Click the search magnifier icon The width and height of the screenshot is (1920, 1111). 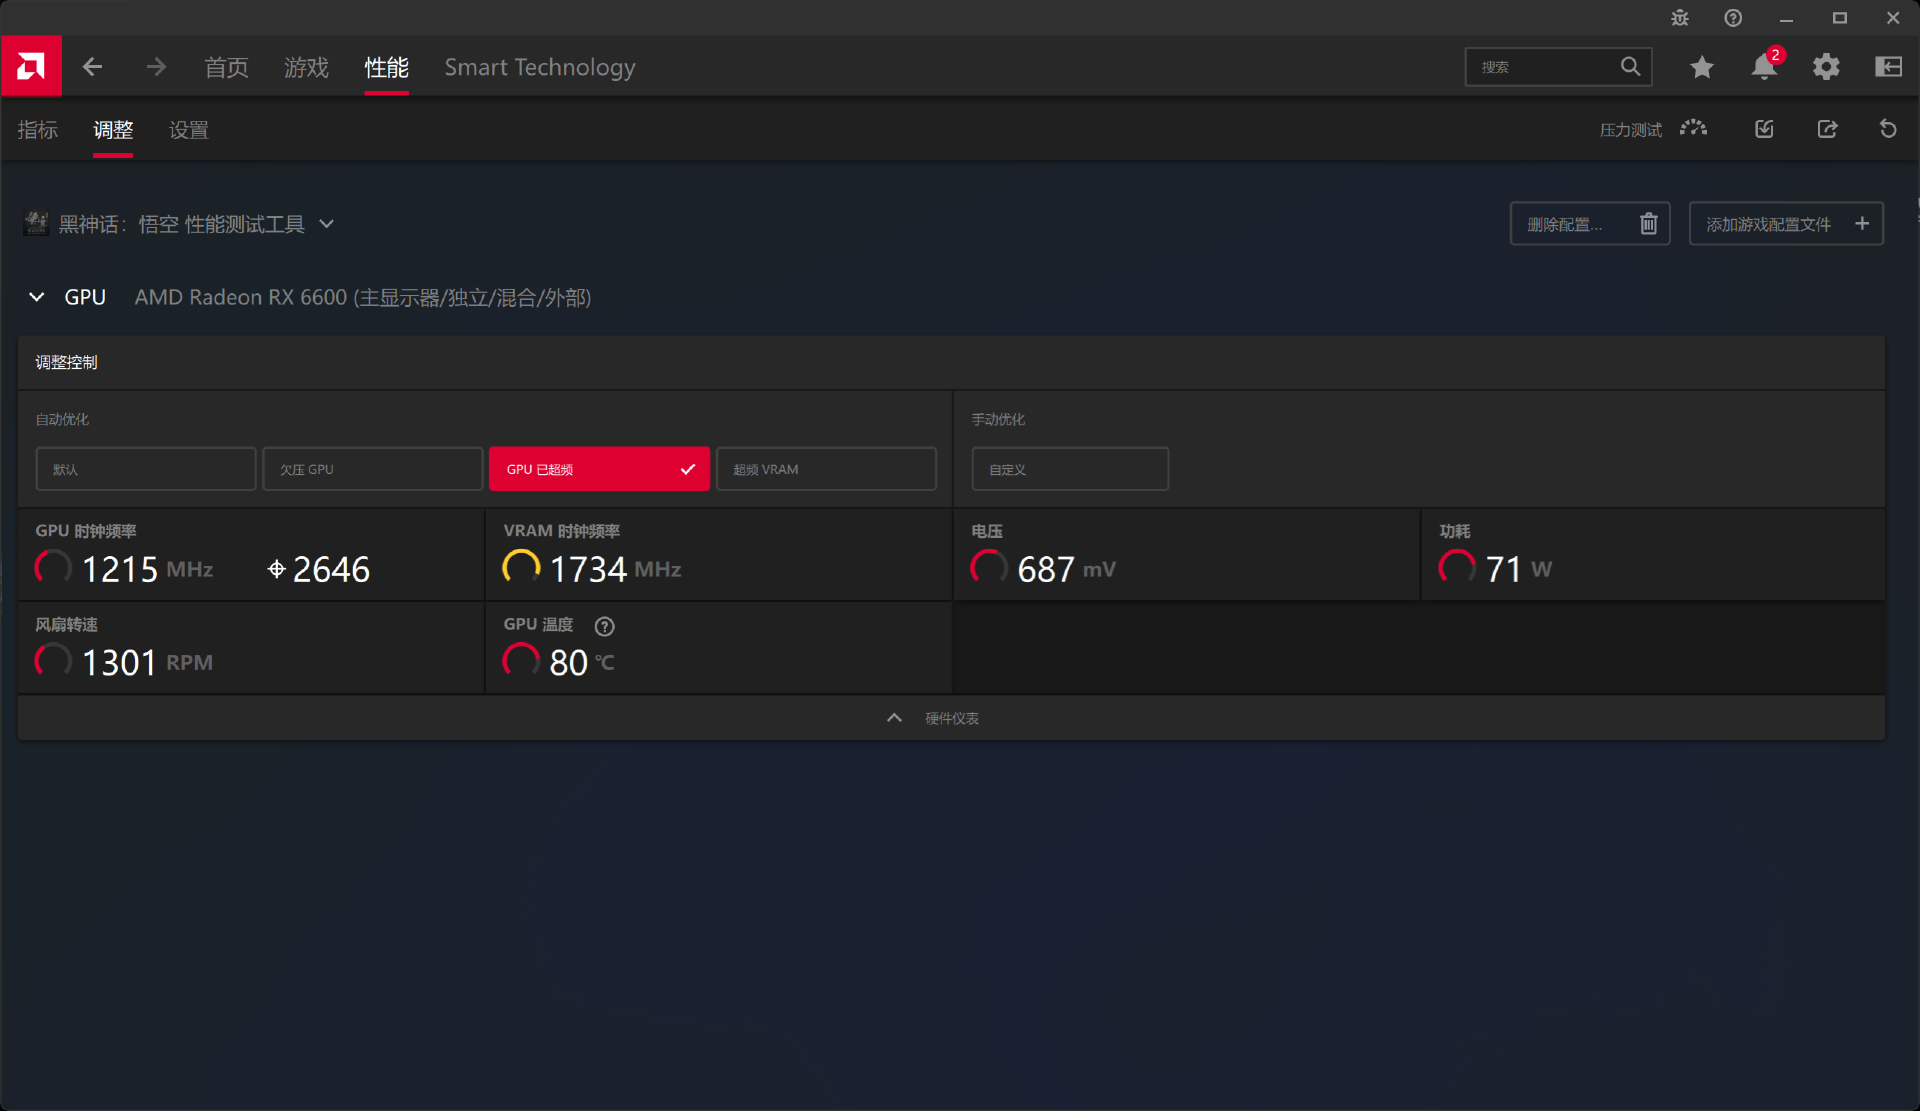(x=1630, y=67)
